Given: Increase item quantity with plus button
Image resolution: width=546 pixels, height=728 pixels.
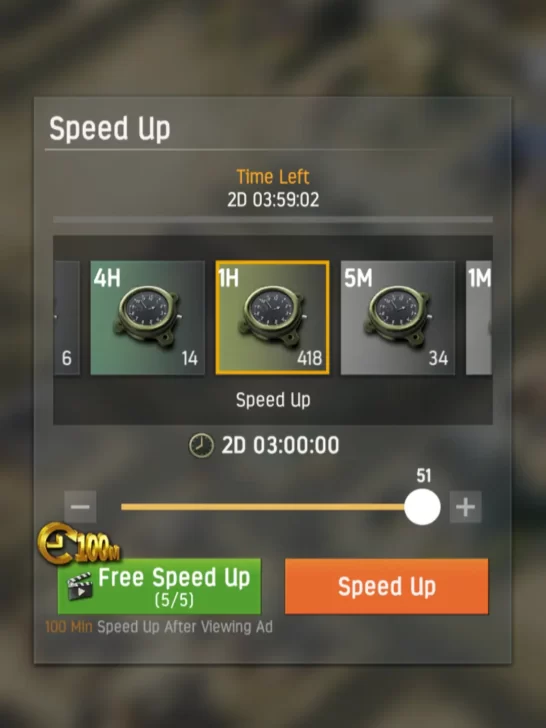Looking at the screenshot, I should 465,507.
